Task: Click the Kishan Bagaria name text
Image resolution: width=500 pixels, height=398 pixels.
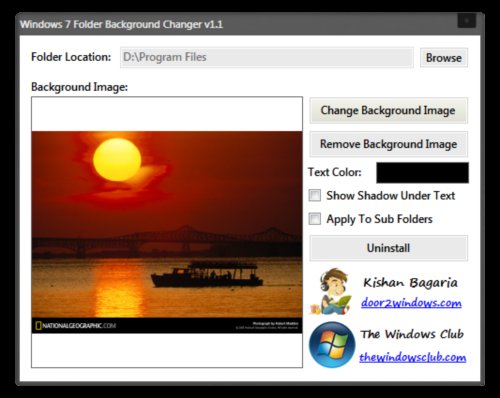Action: point(410,283)
